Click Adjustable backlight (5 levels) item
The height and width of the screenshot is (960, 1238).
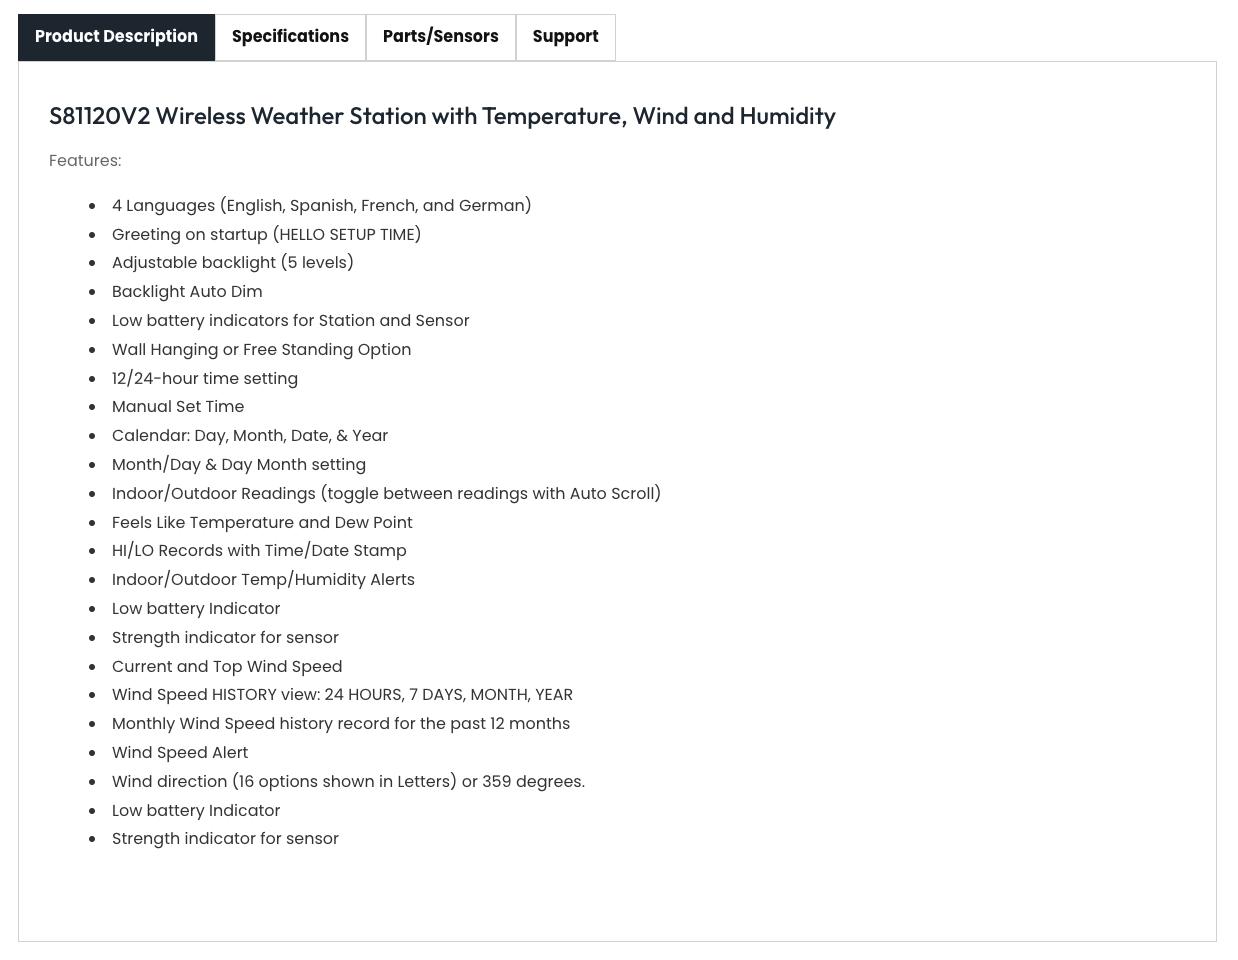click(233, 263)
